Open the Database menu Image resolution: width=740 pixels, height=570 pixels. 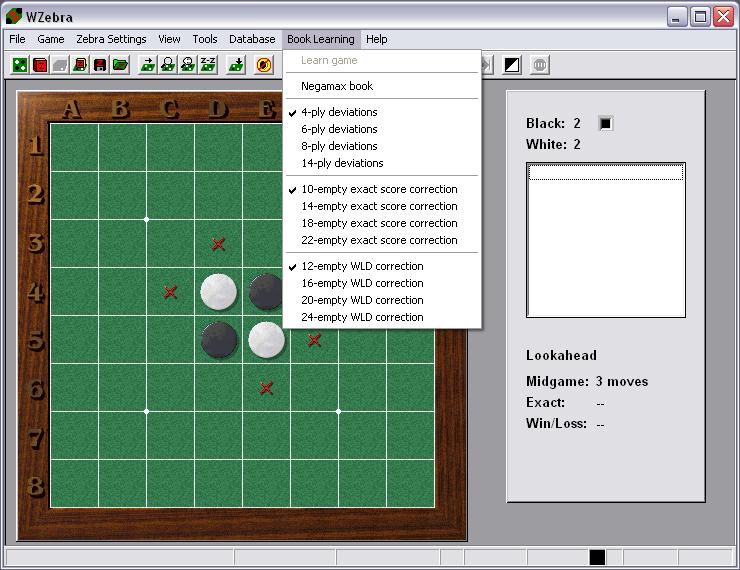point(252,39)
